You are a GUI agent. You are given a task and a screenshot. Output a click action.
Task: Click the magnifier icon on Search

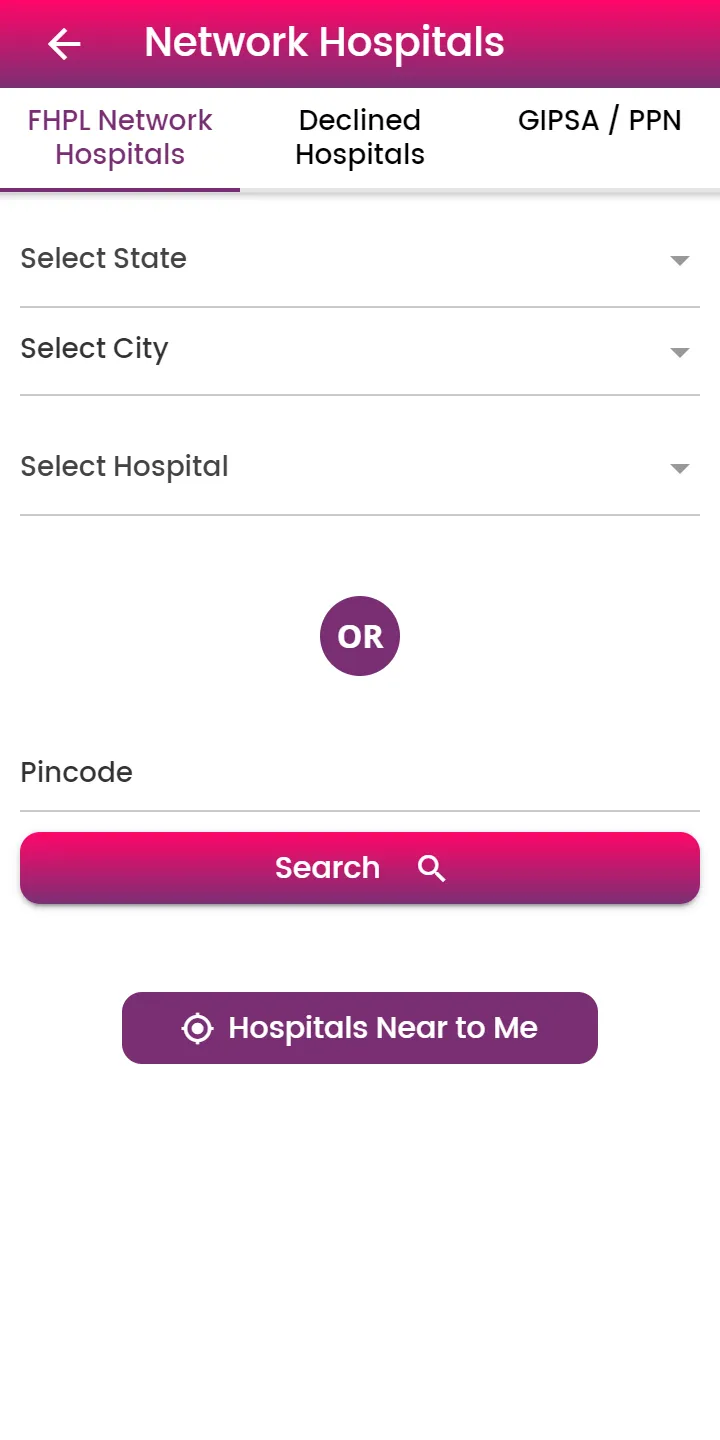432,868
